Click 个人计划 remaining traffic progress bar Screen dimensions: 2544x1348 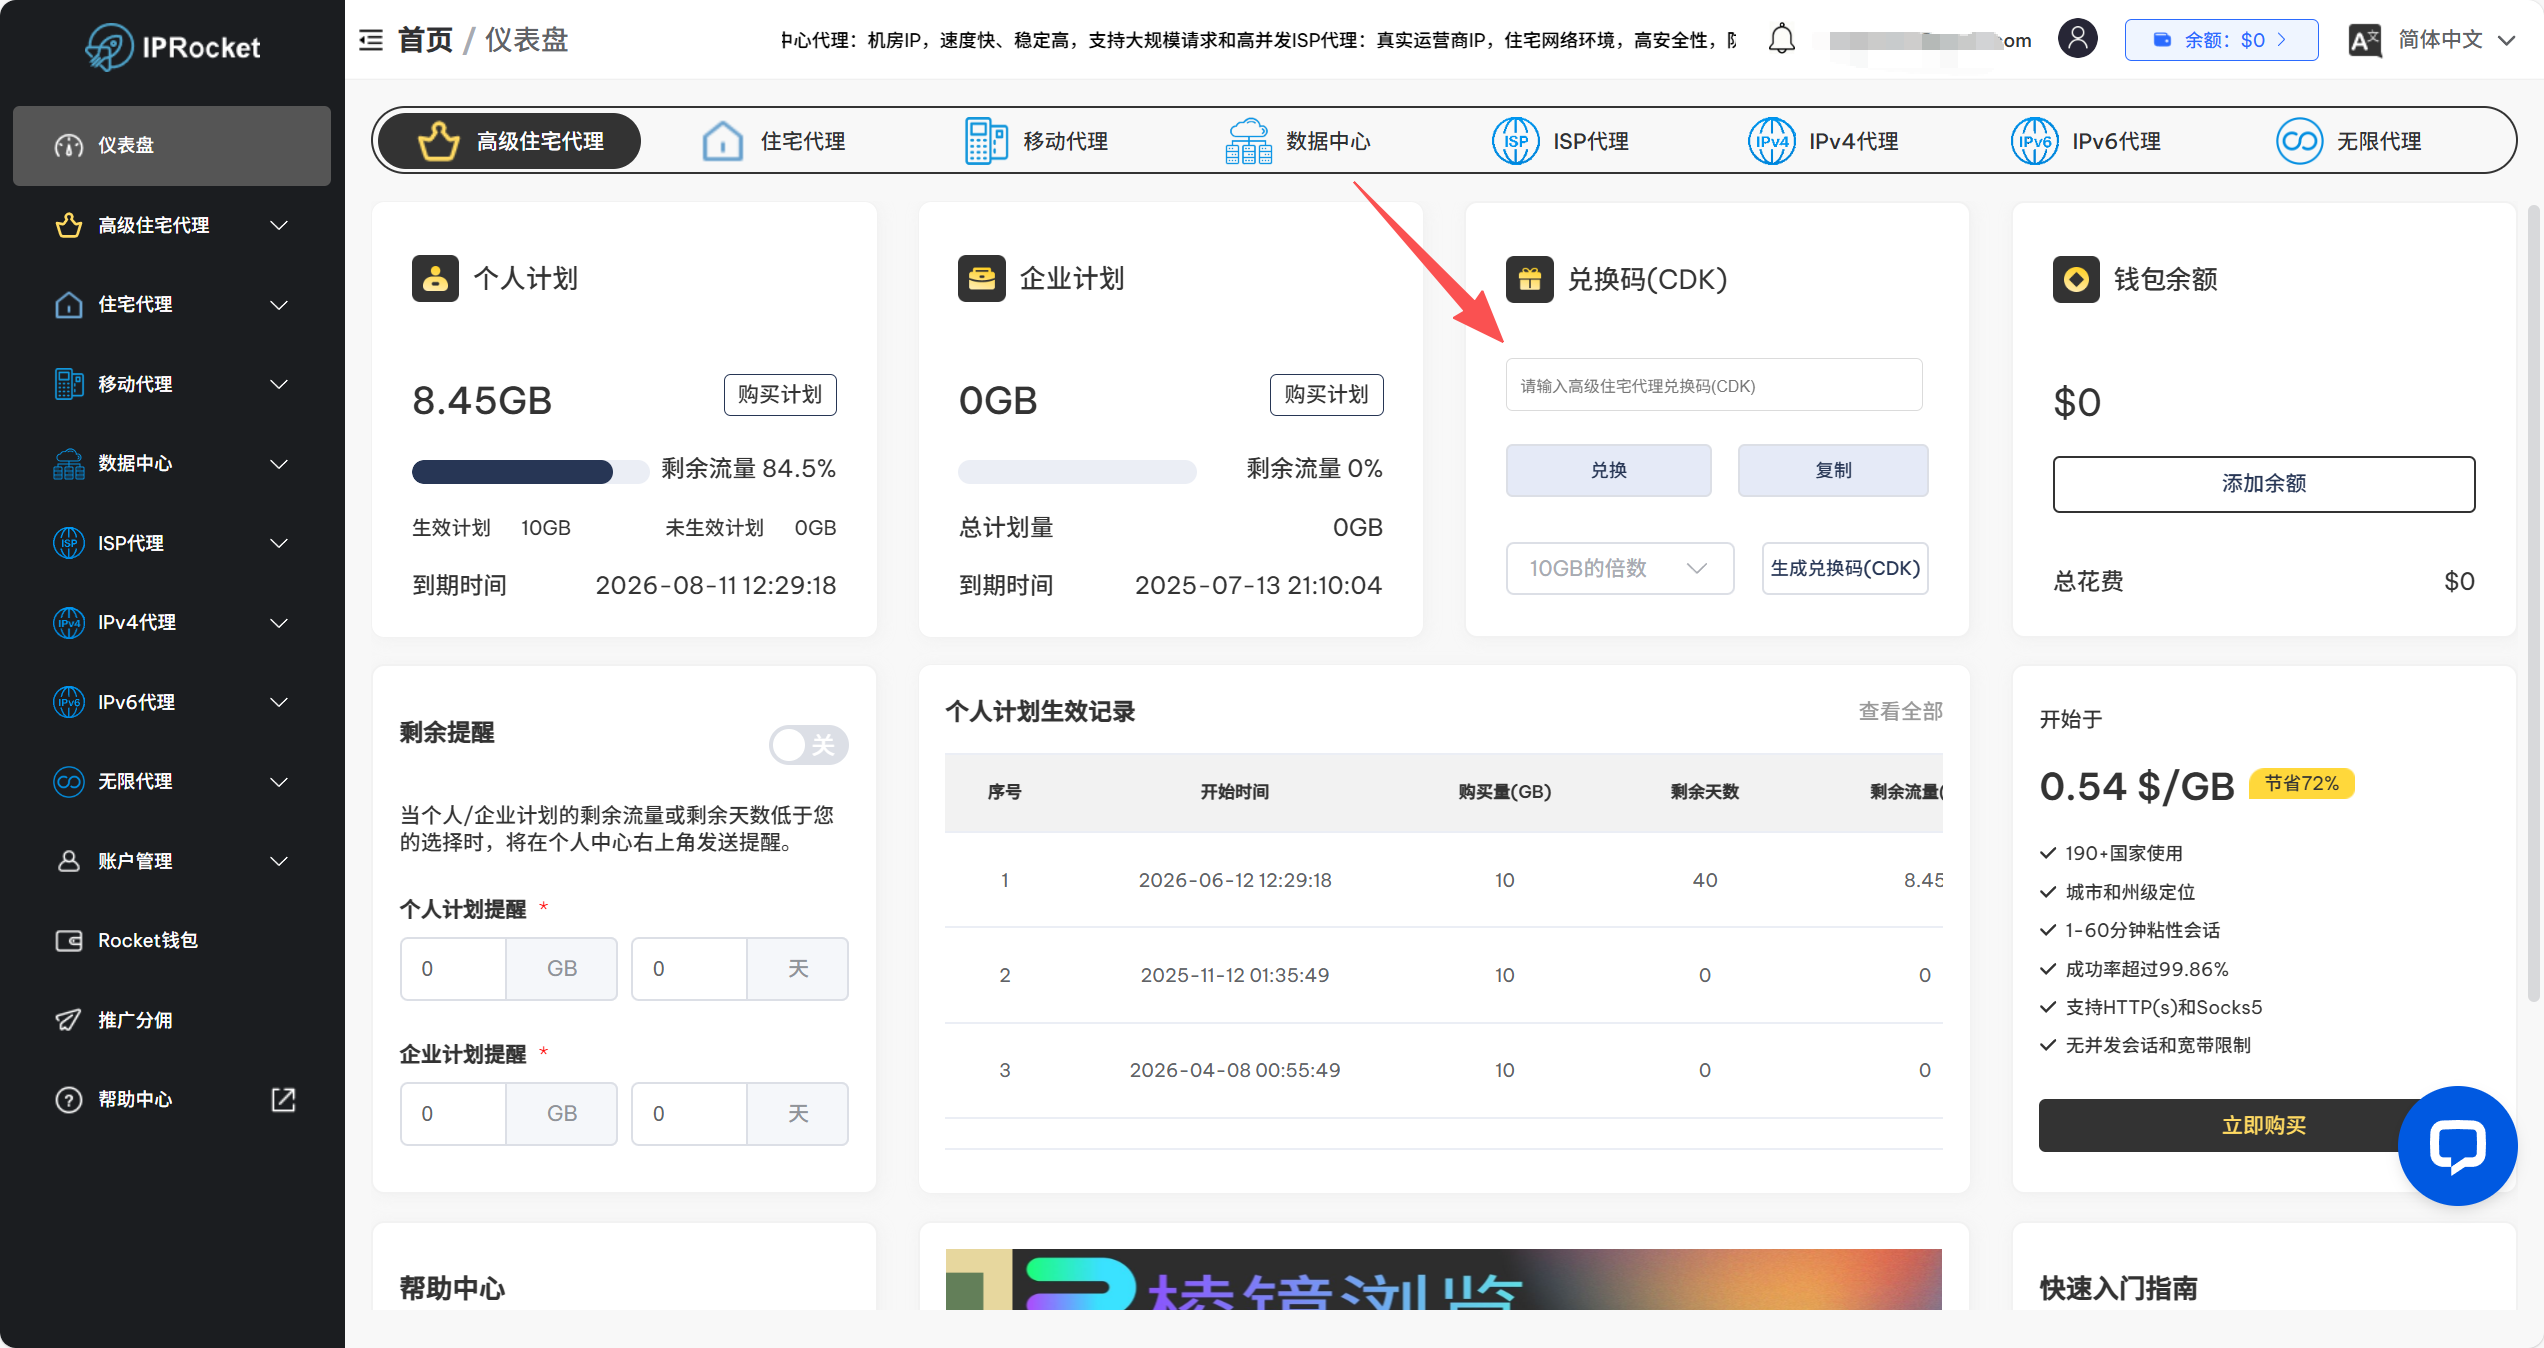tap(530, 472)
